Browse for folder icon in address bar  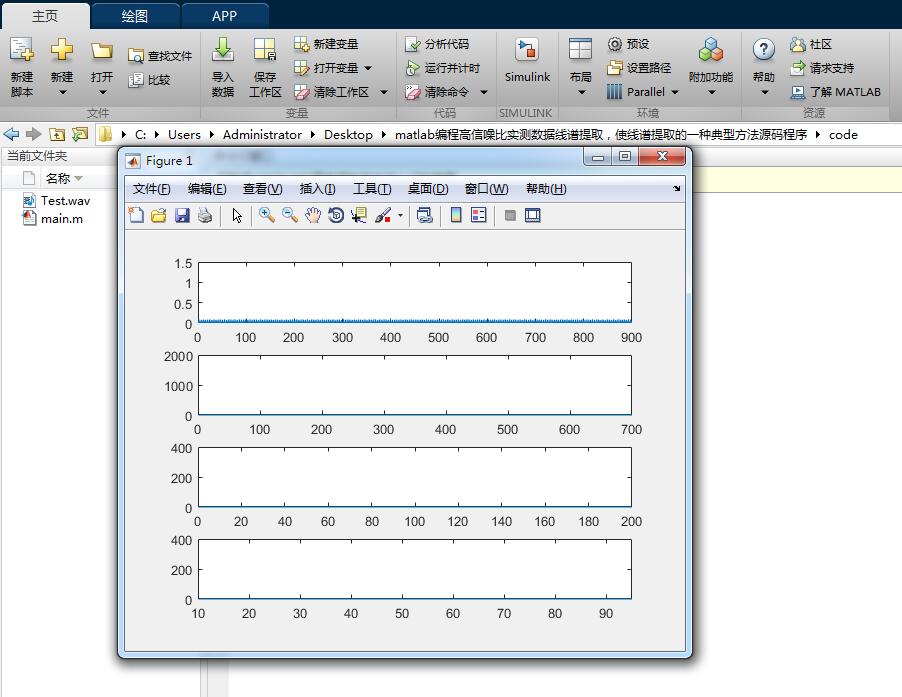tap(80, 135)
